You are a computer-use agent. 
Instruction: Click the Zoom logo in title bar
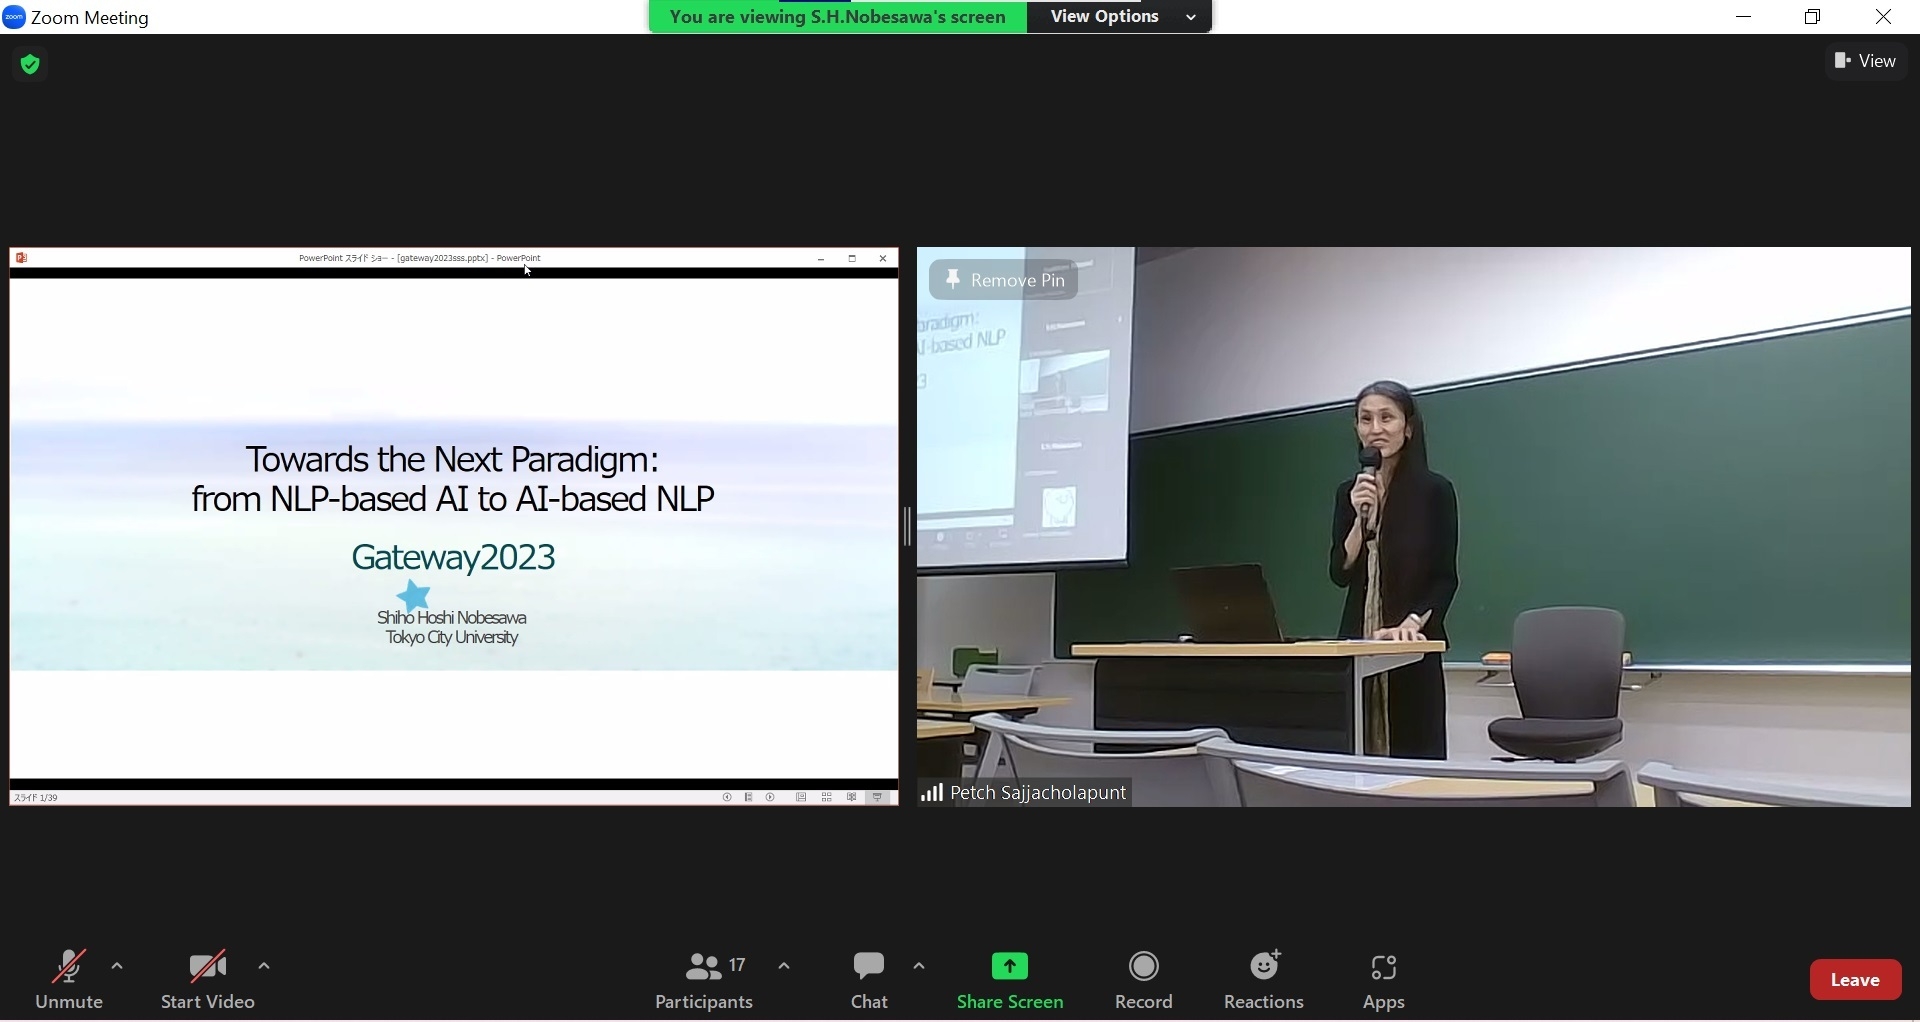click(14, 18)
